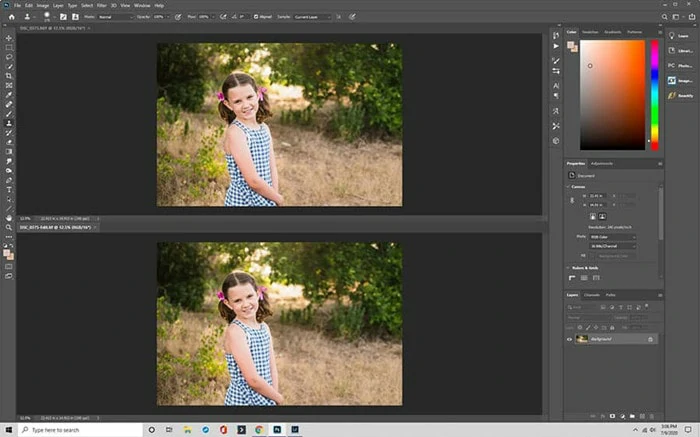The height and width of the screenshot is (437, 700).
Task: Open the Flow slider arrow in options bar
Action: pyautogui.click(x=212, y=17)
